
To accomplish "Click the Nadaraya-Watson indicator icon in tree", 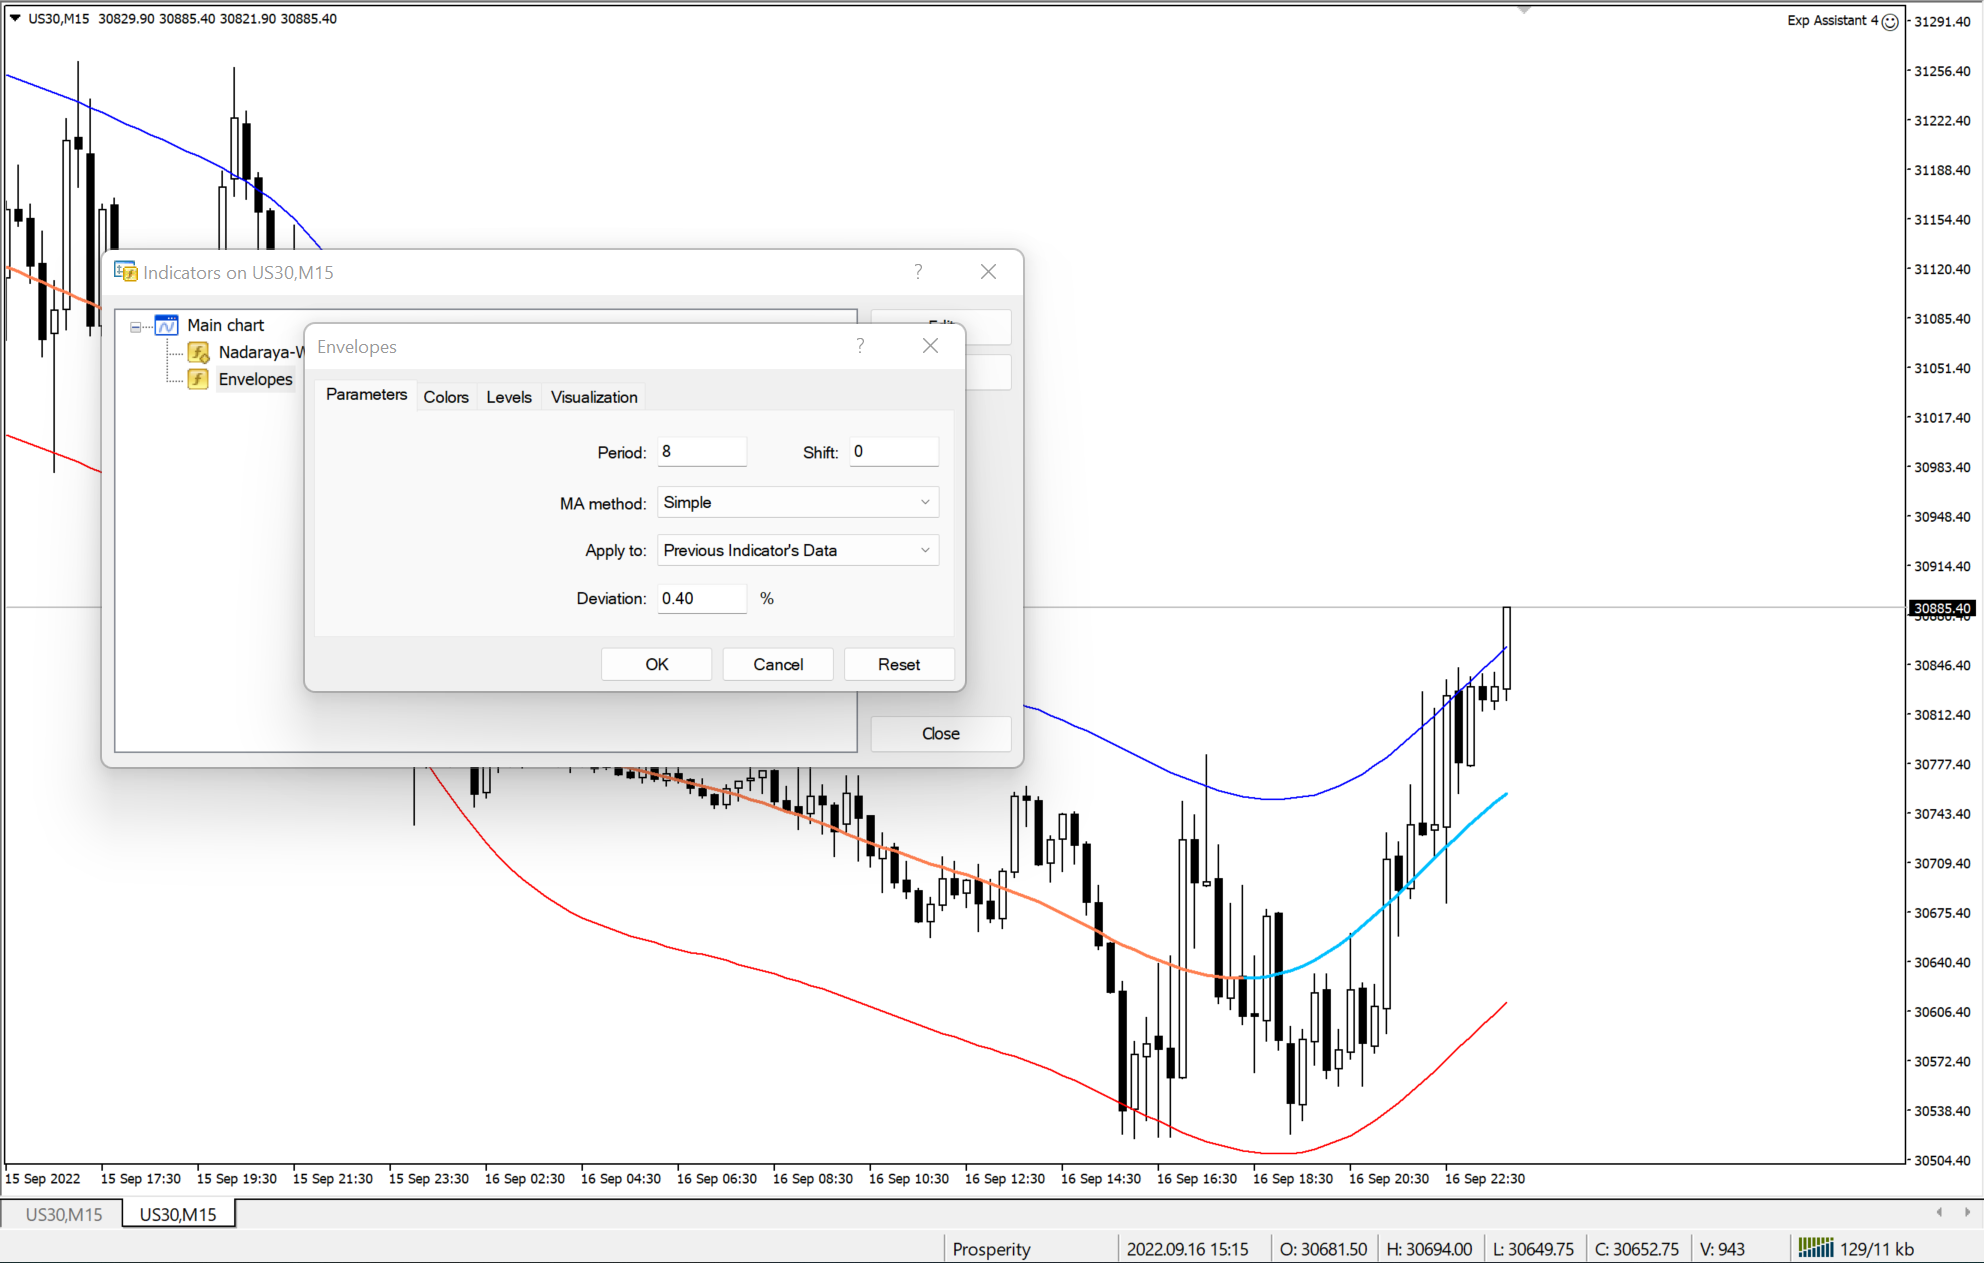I will click(199, 352).
